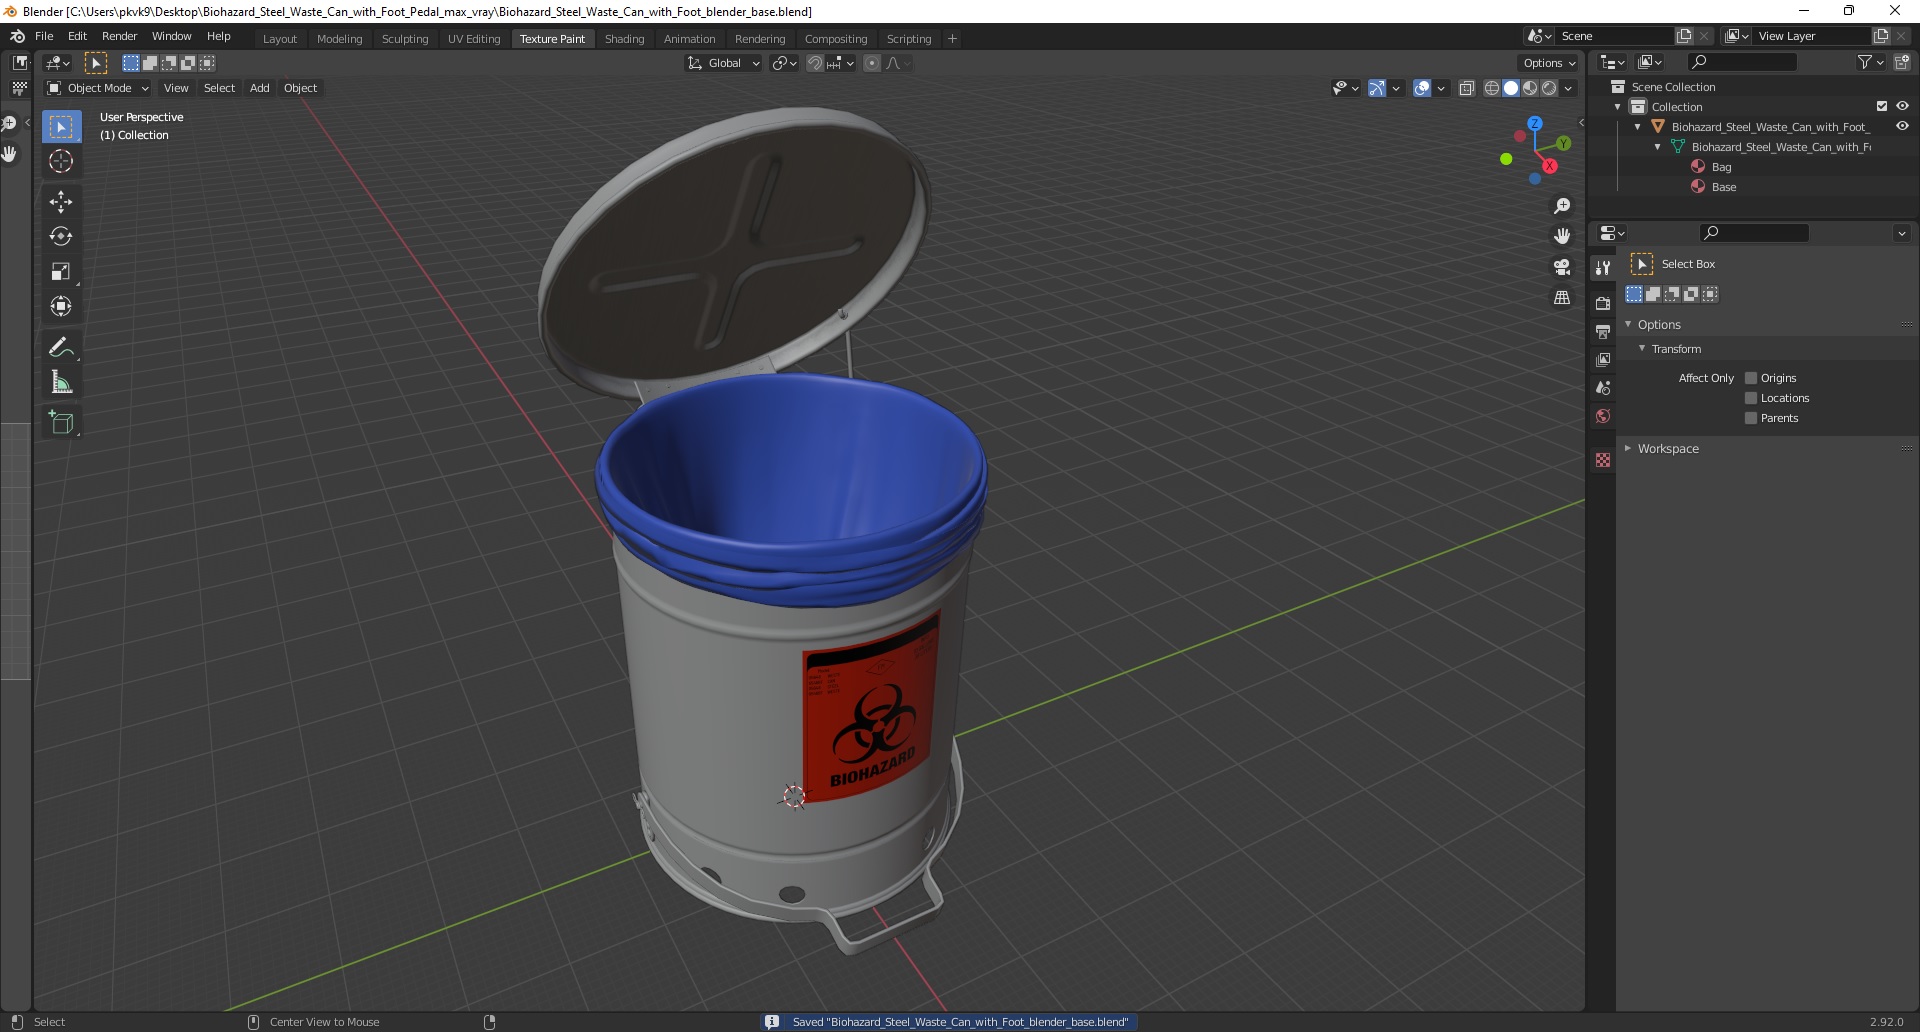Open the Window menu

click(x=171, y=36)
